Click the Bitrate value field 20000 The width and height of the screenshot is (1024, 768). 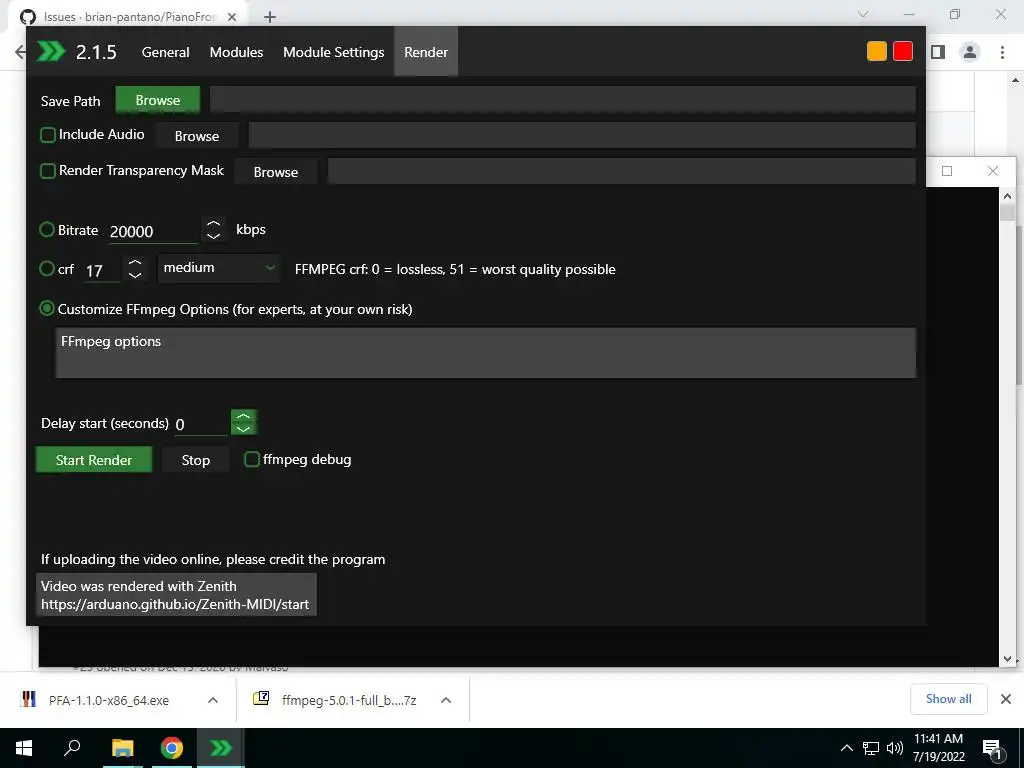click(x=153, y=231)
